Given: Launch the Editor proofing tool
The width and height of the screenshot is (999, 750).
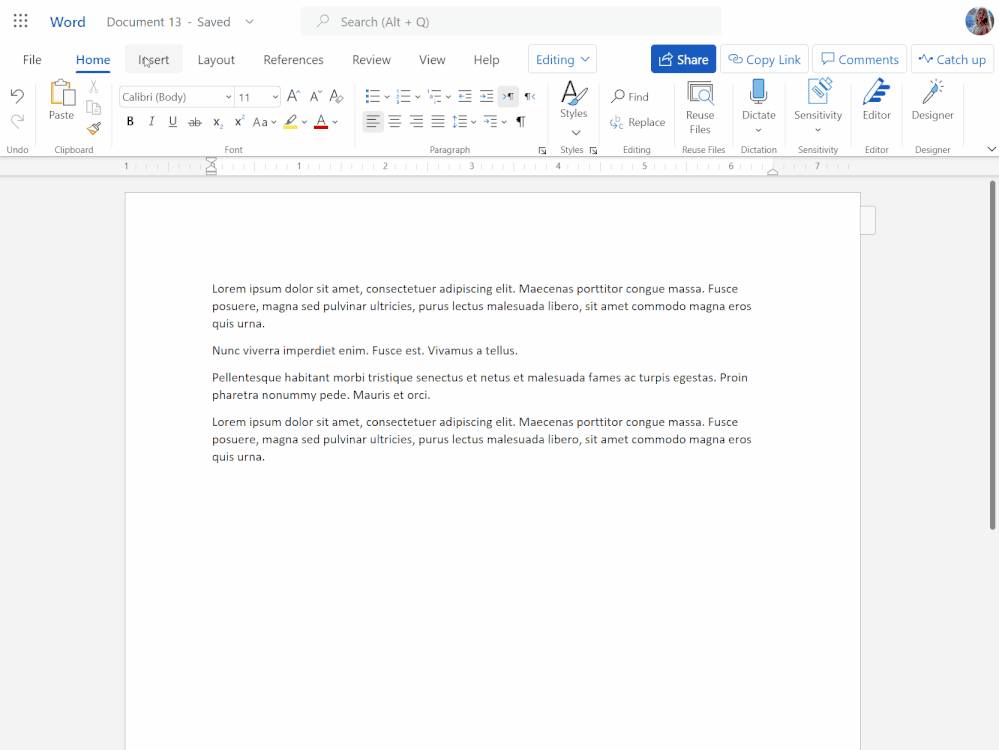Looking at the screenshot, I should pos(877,101).
